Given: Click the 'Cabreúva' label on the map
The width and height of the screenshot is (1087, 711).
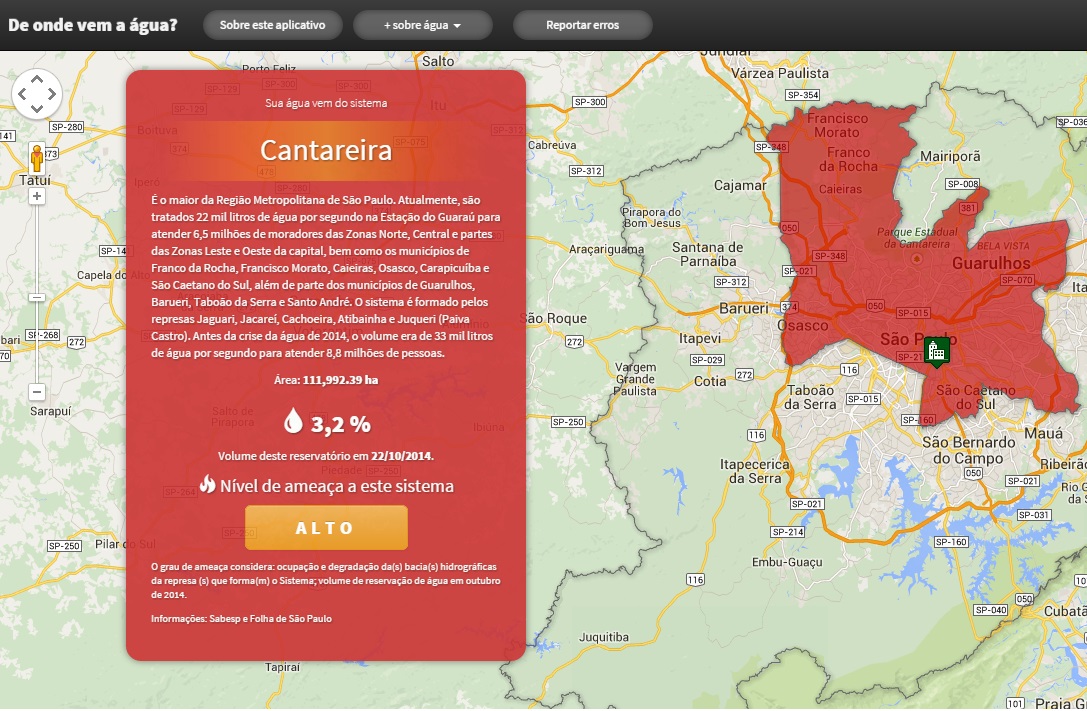Looking at the screenshot, I should pyautogui.click(x=552, y=145).
